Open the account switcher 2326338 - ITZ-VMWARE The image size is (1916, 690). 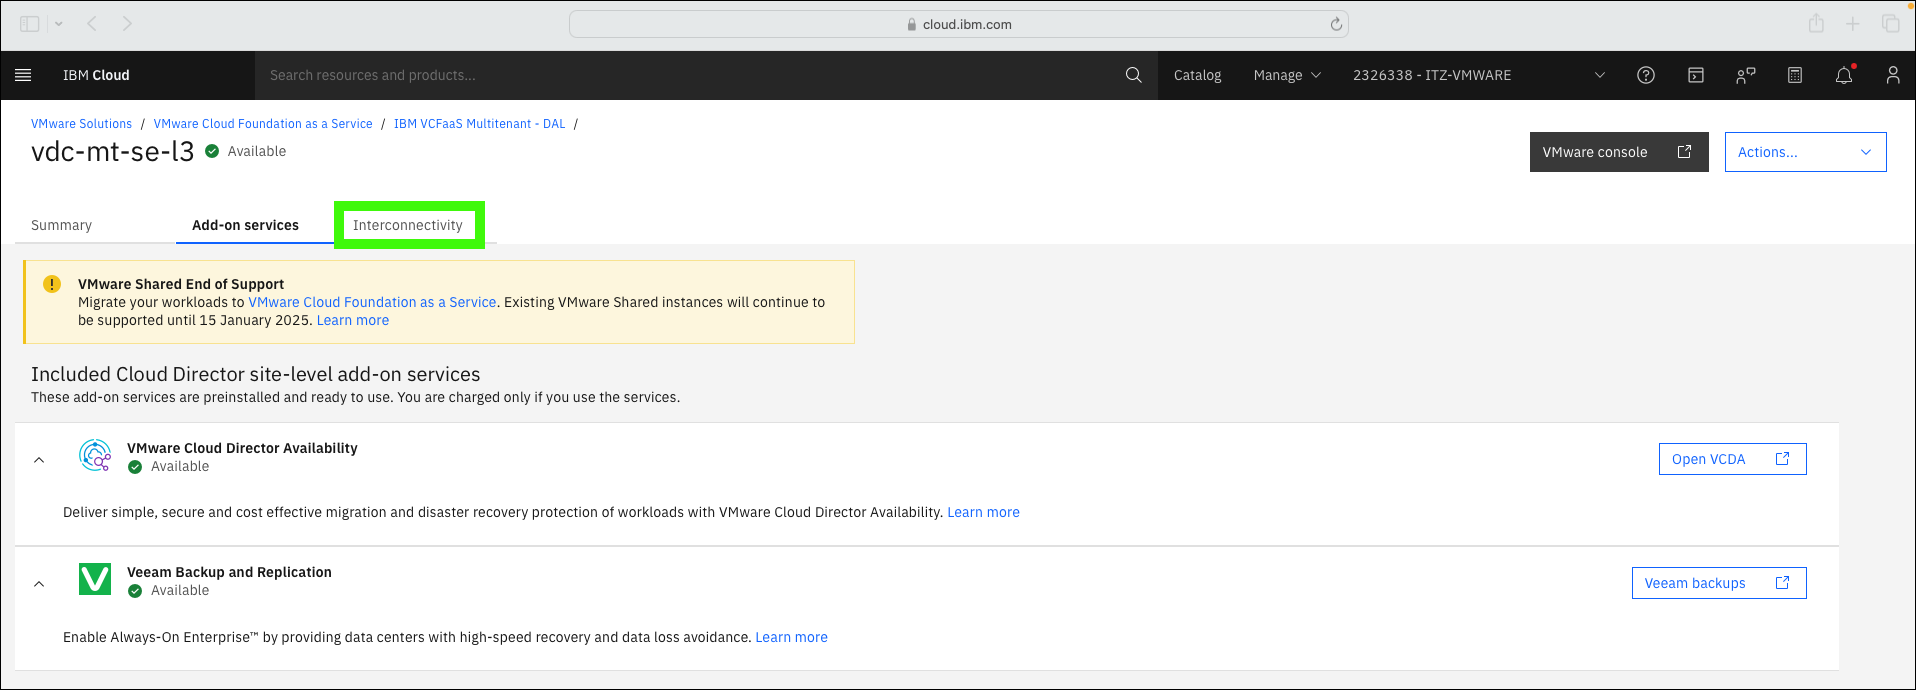coord(1478,75)
